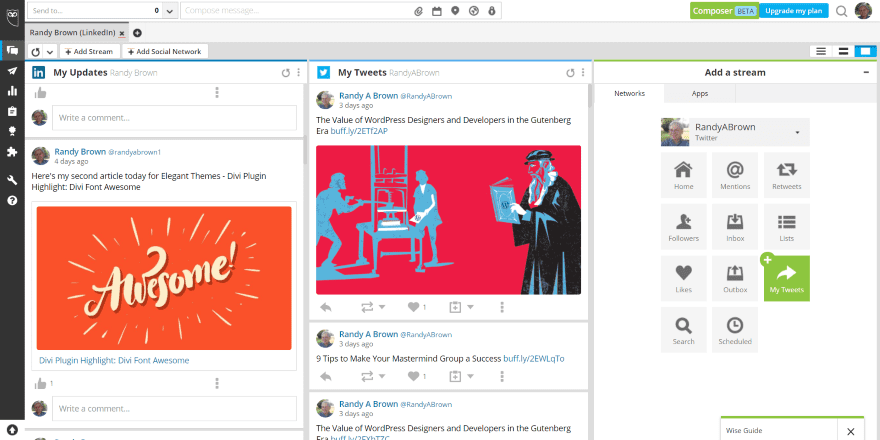Refresh the My Updates LinkedIn stream
The height and width of the screenshot is (440, 880).
pyautogui.click(x=286, y=73)
